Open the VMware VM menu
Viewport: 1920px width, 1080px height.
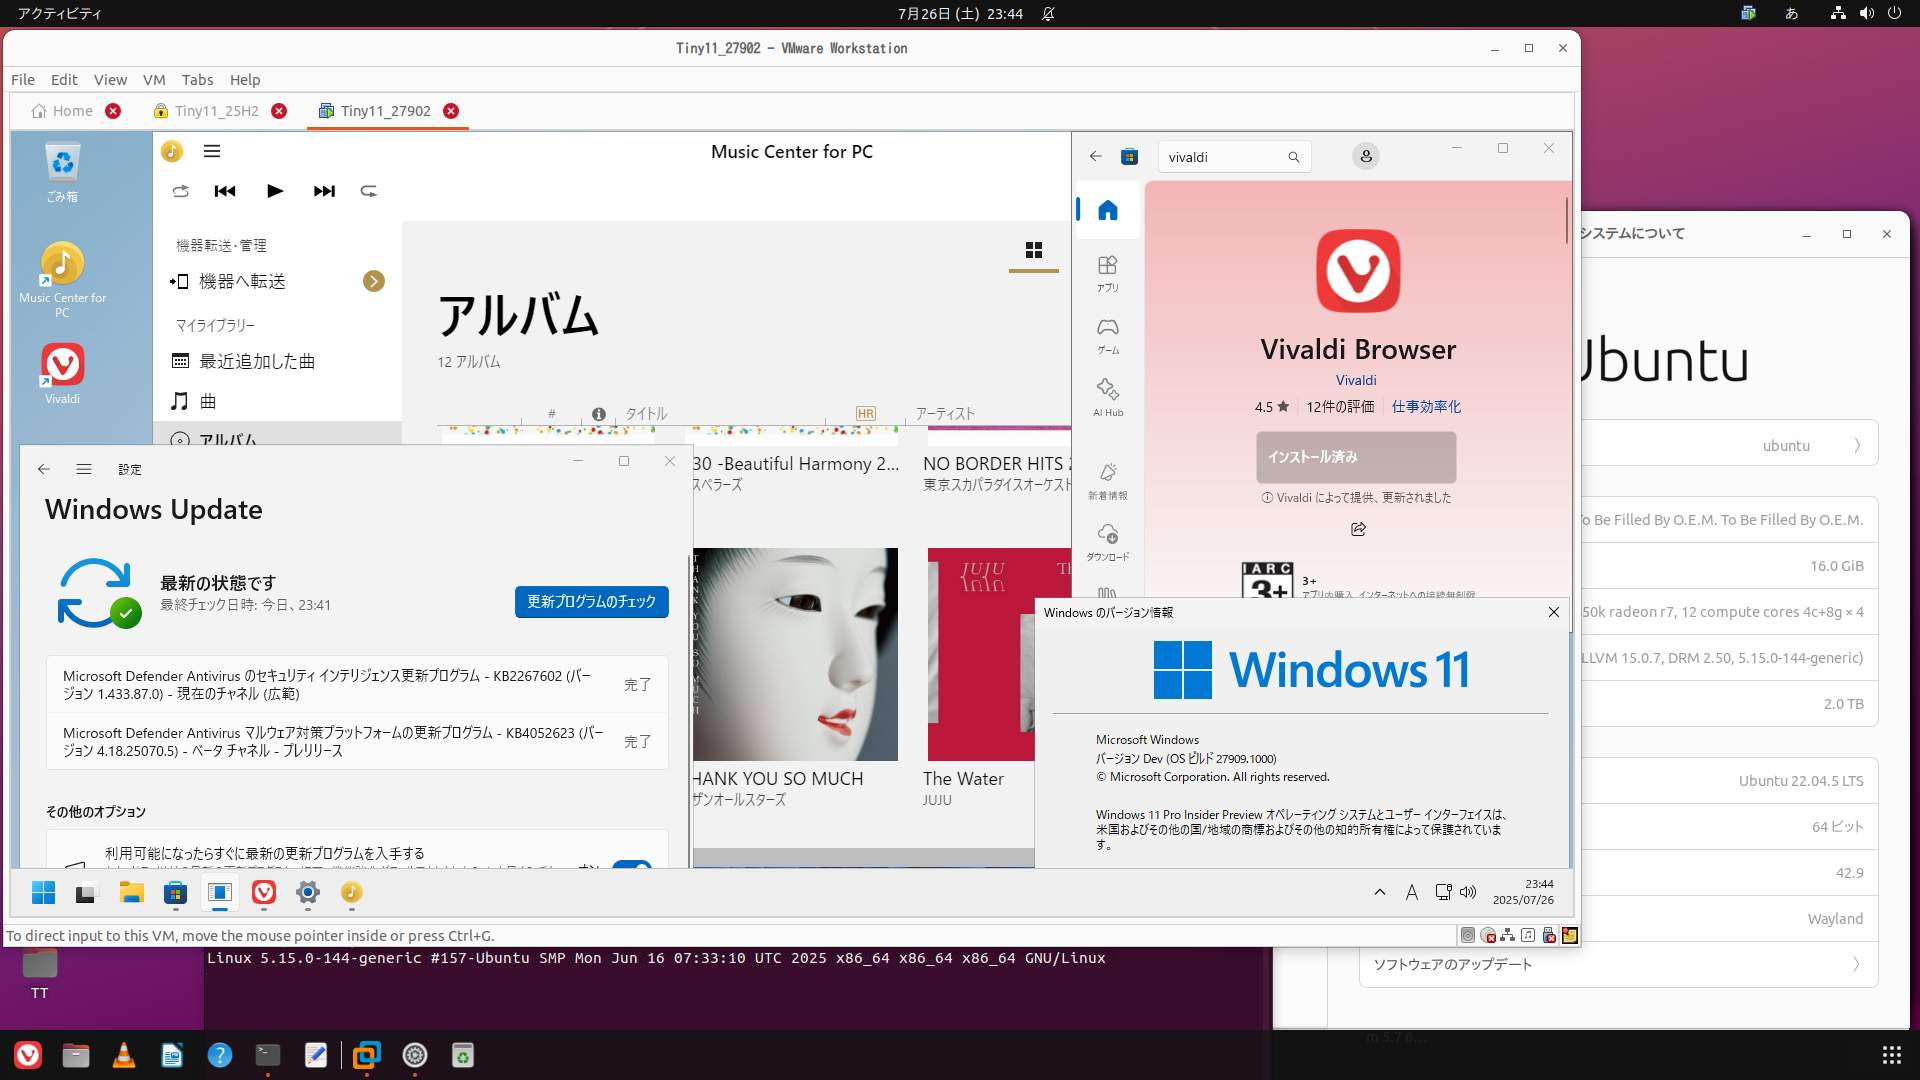coord(154,80)
